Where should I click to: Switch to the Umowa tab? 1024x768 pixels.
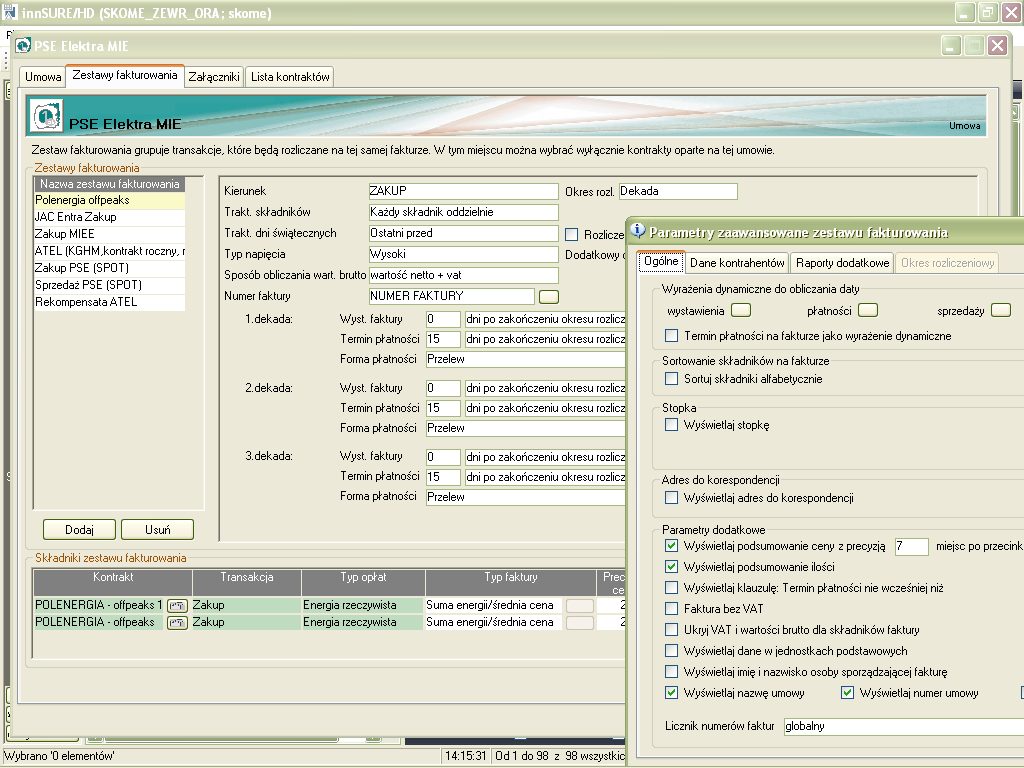pos(43,76)
